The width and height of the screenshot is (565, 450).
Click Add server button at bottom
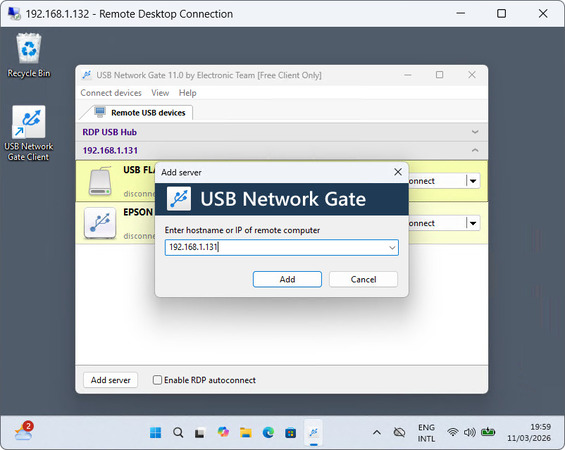(x=110, y=380)
